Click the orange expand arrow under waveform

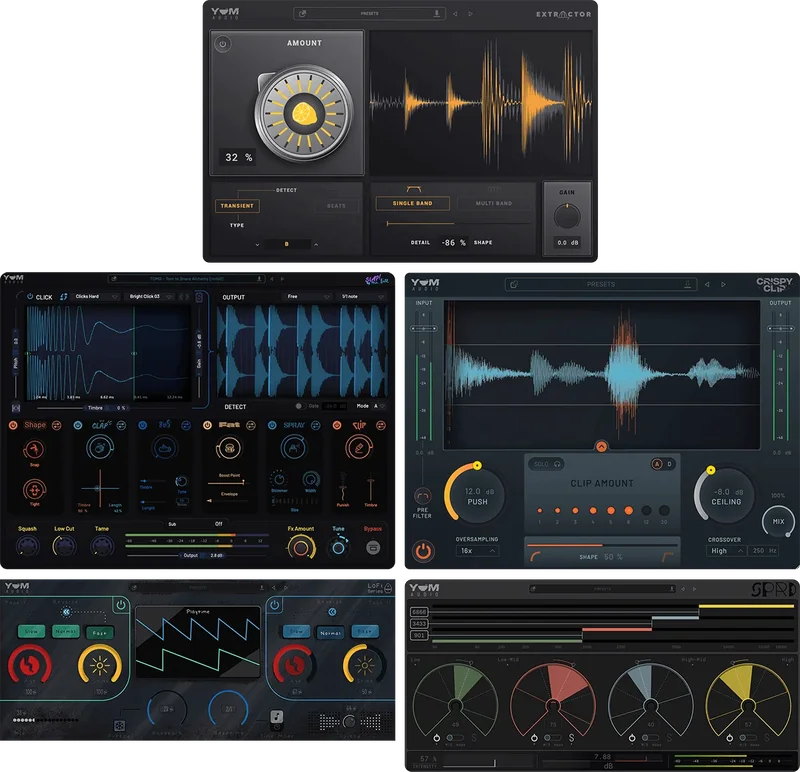tap(602, 447)
